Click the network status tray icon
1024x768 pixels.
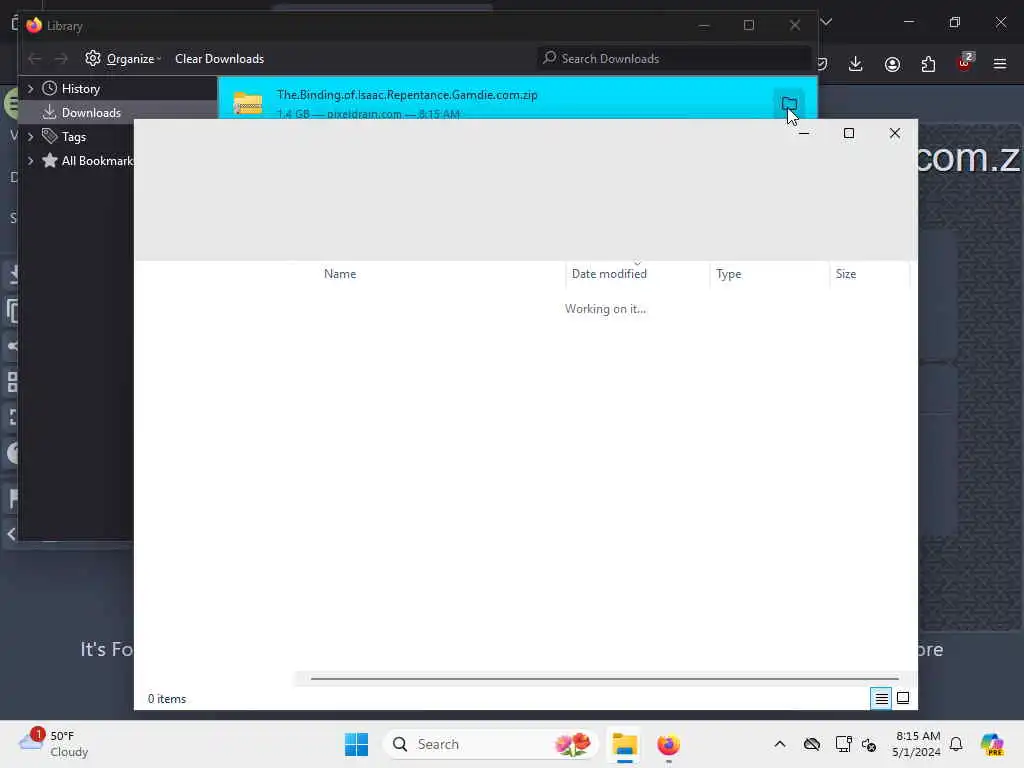843,744
